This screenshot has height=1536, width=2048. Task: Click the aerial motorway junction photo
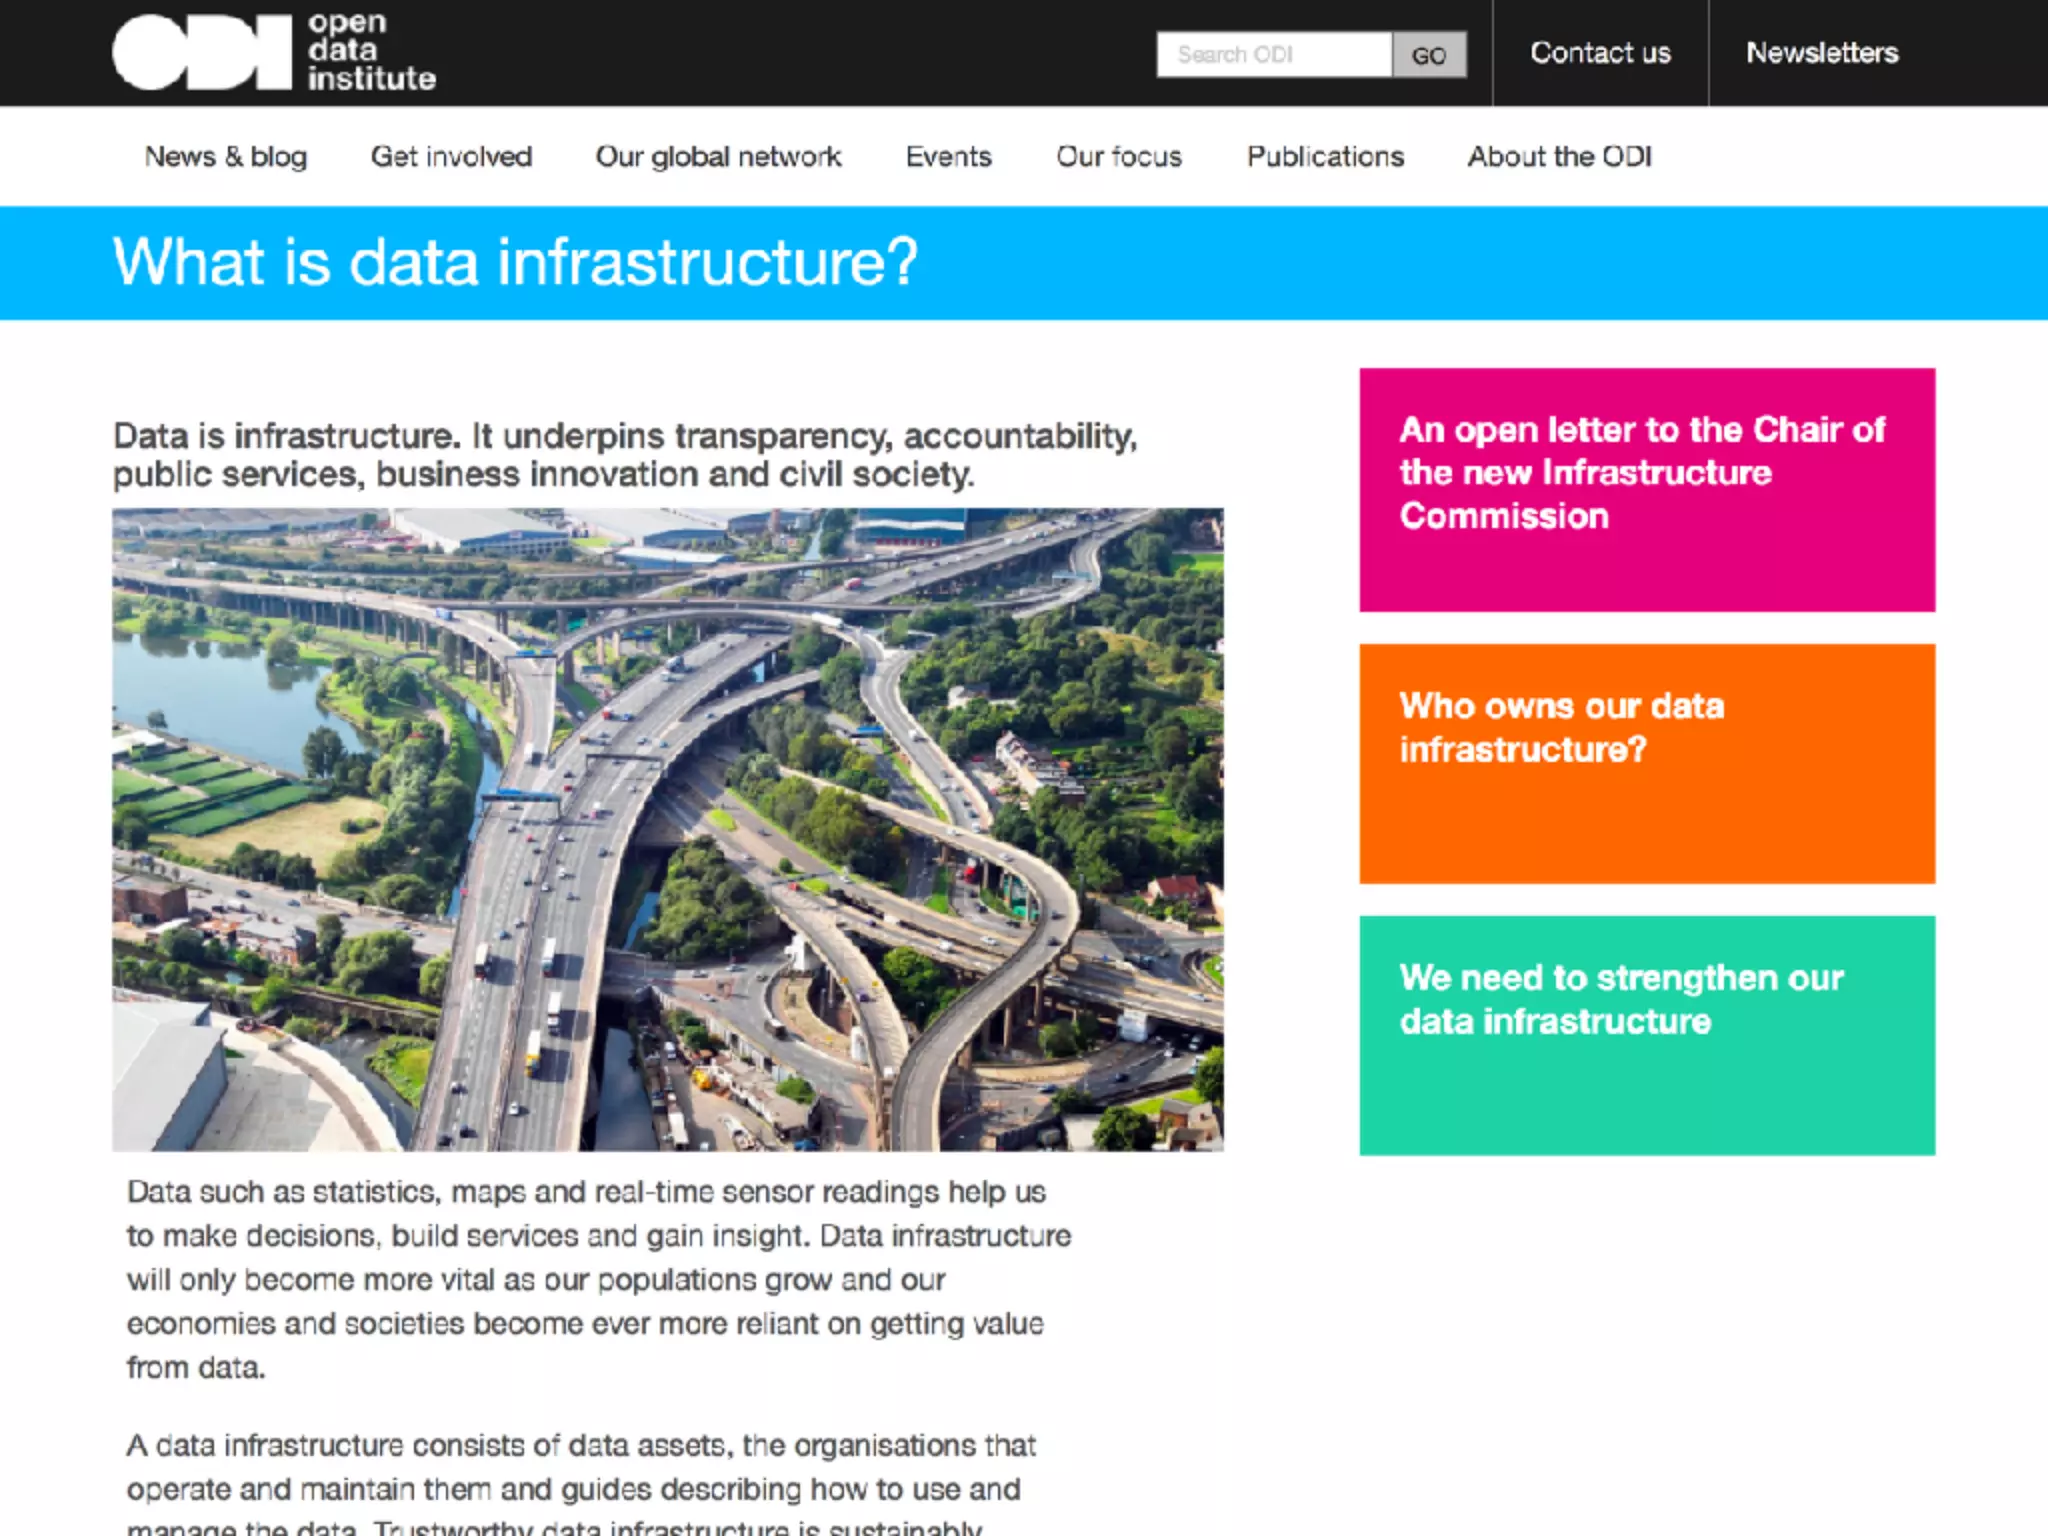click(x=667, y=830)
